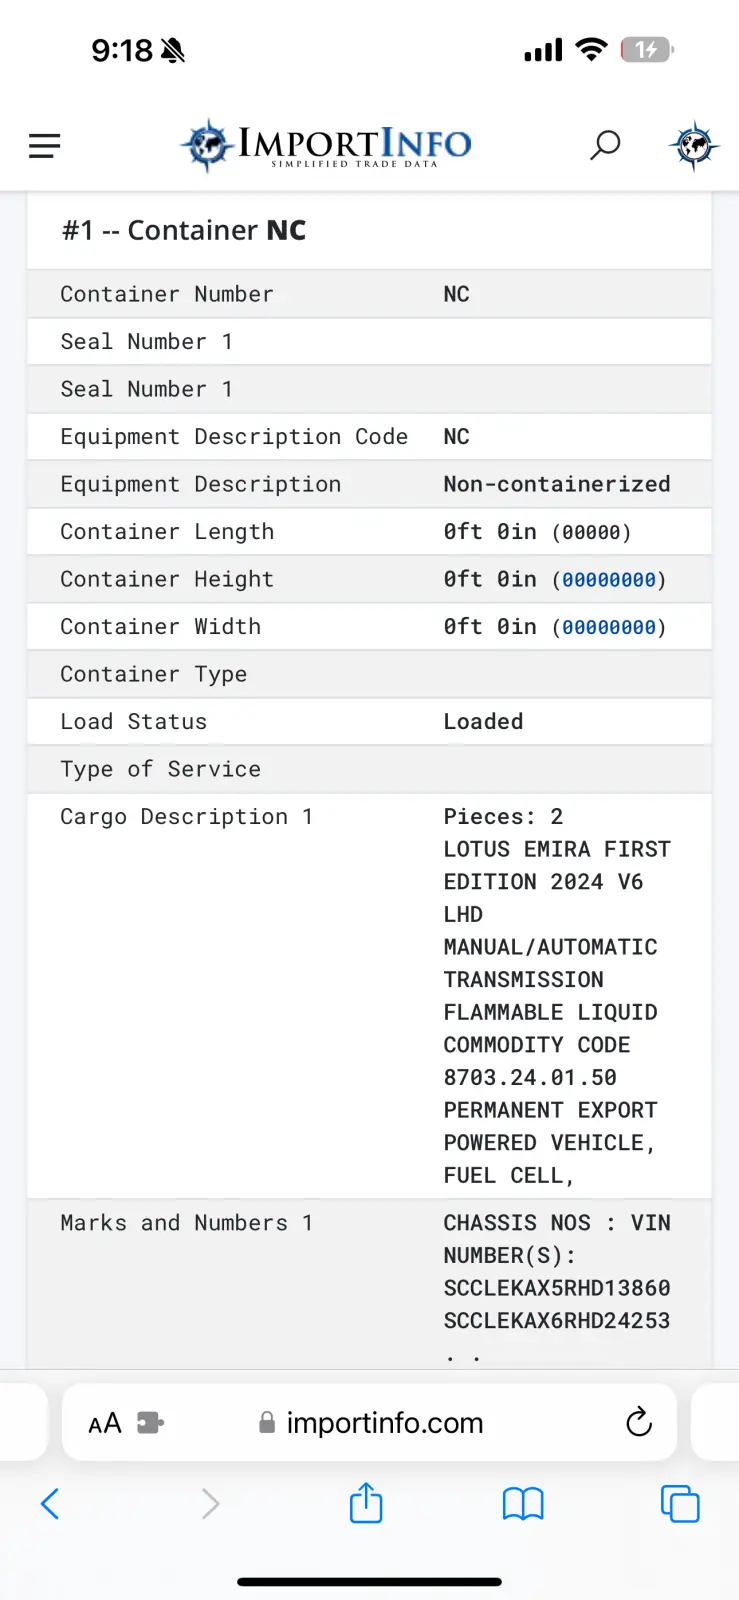Tap the ImportInfo logo
The height and width of the screenshot is (1600, 739).
pos(326,146)
